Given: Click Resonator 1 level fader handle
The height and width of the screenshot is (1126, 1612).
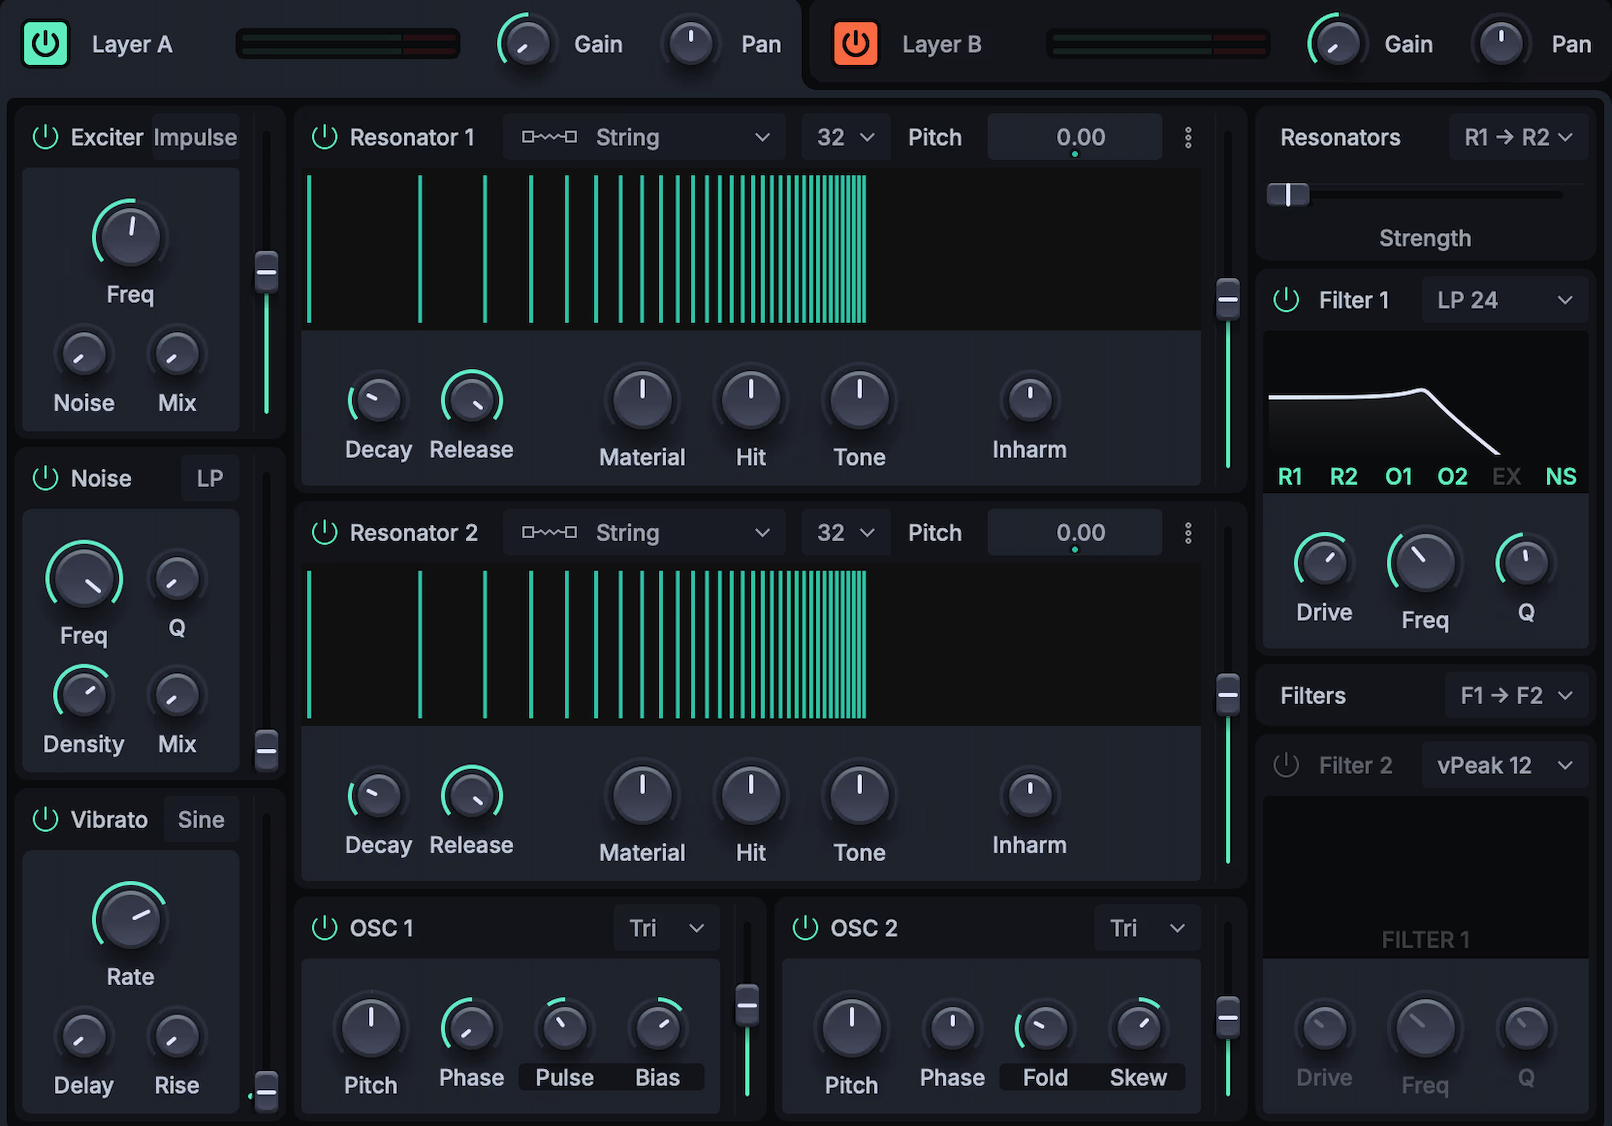Looking at the screenshot, I should [1227, 299].
